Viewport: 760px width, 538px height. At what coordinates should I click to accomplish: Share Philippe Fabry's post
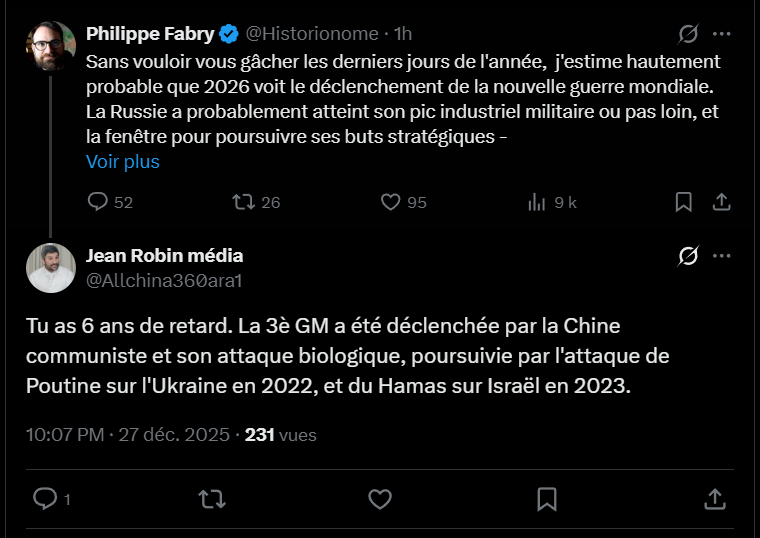[720, 202]
